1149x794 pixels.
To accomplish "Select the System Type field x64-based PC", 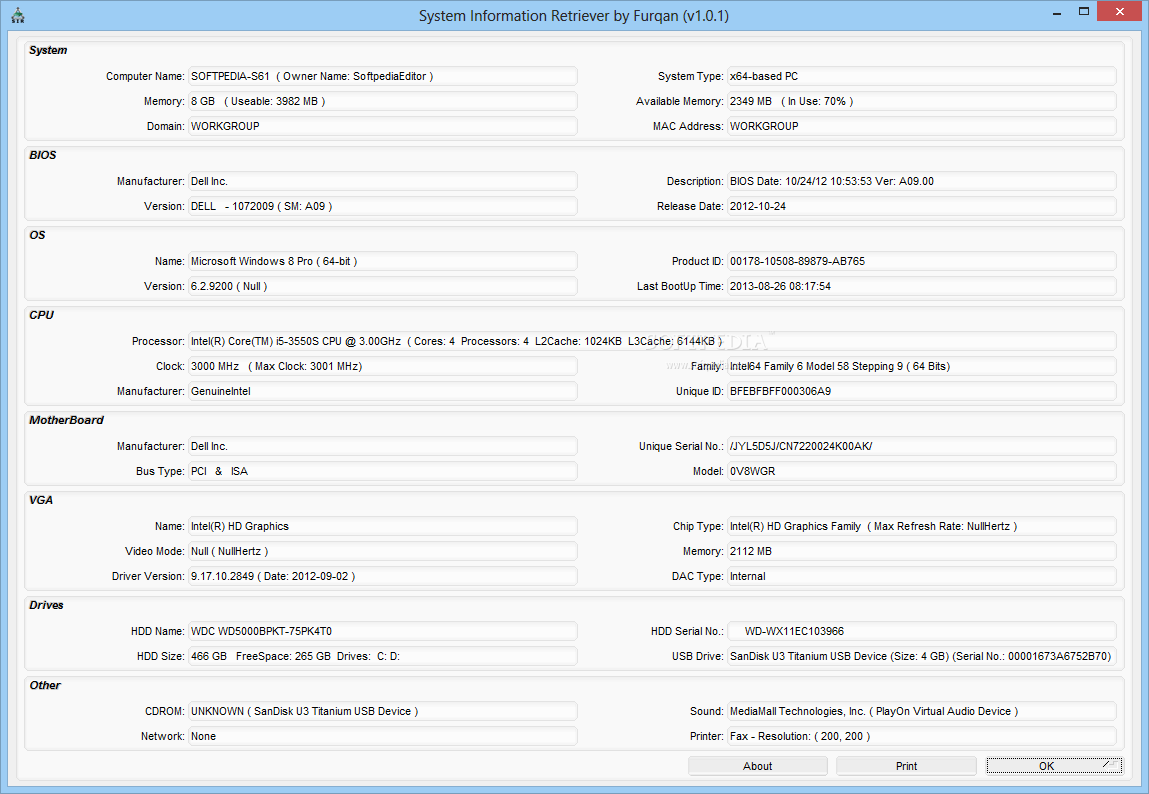I will pyautogui.click(x=922, y=76).
